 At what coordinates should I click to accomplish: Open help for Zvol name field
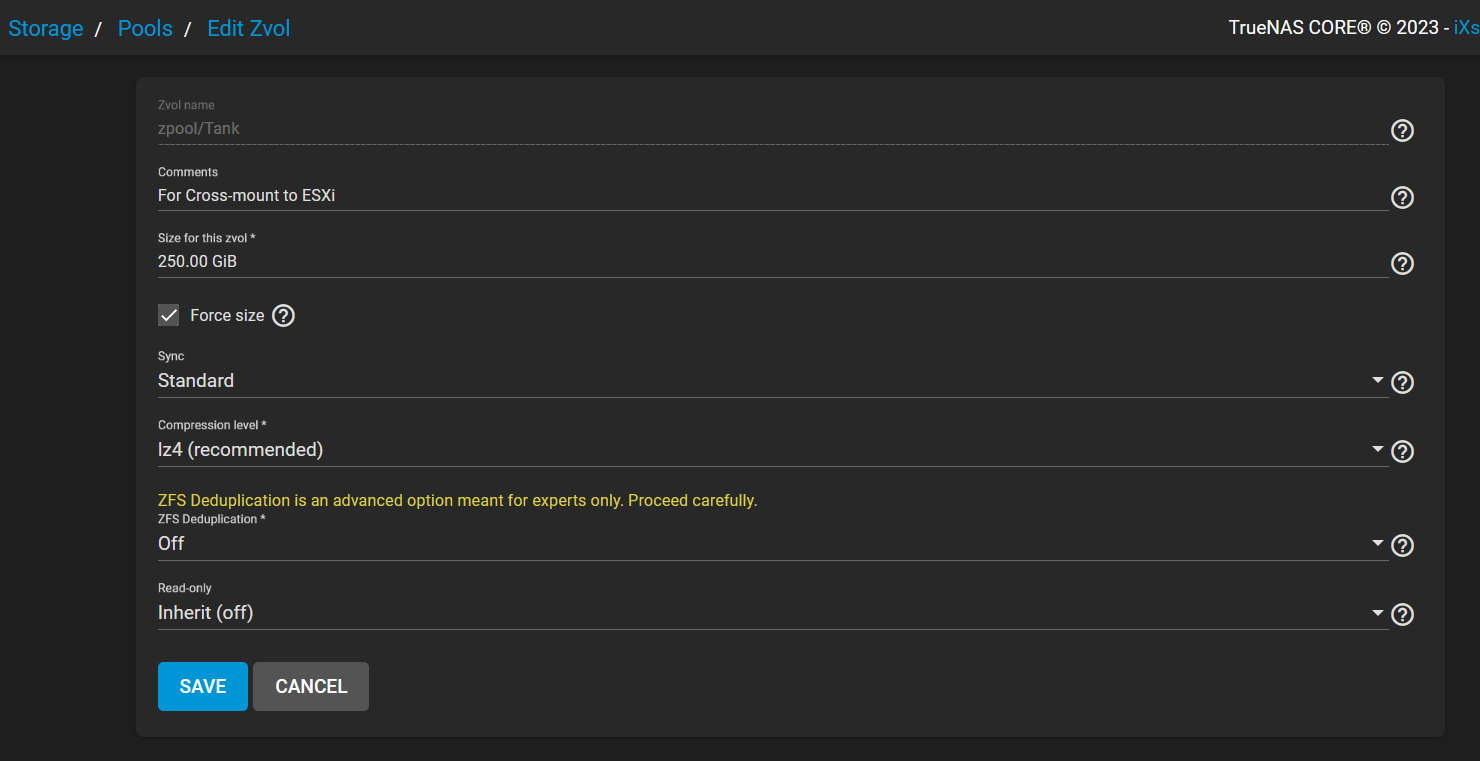click(1402, 130)
